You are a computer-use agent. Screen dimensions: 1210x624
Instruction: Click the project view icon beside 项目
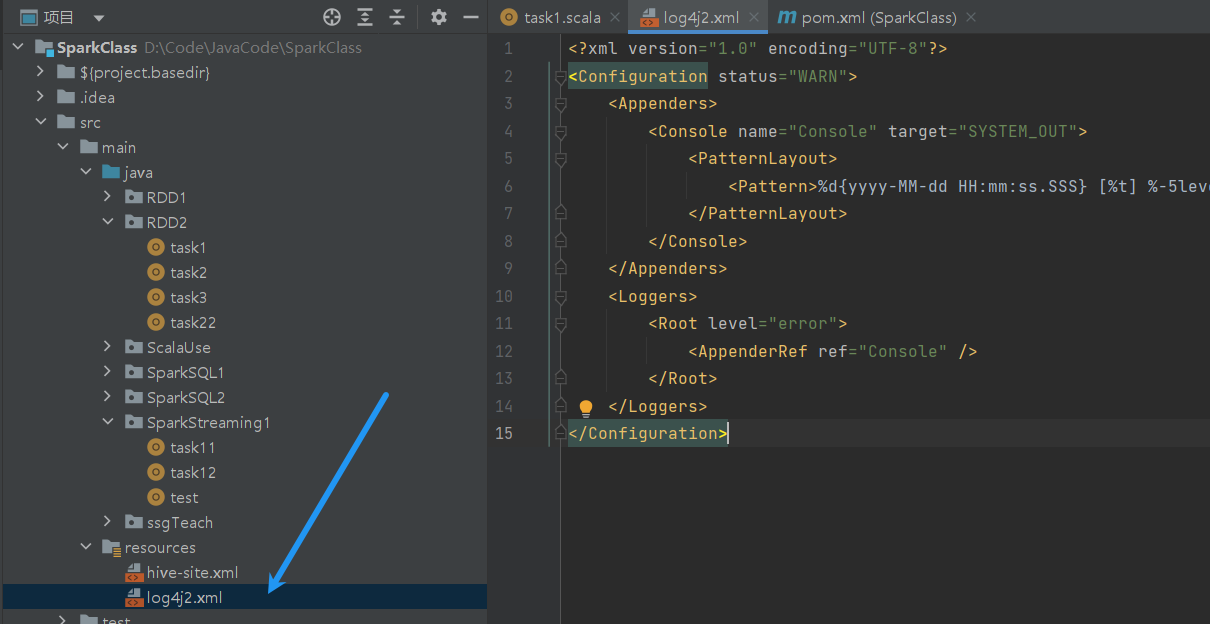click(x=29, y=17)
